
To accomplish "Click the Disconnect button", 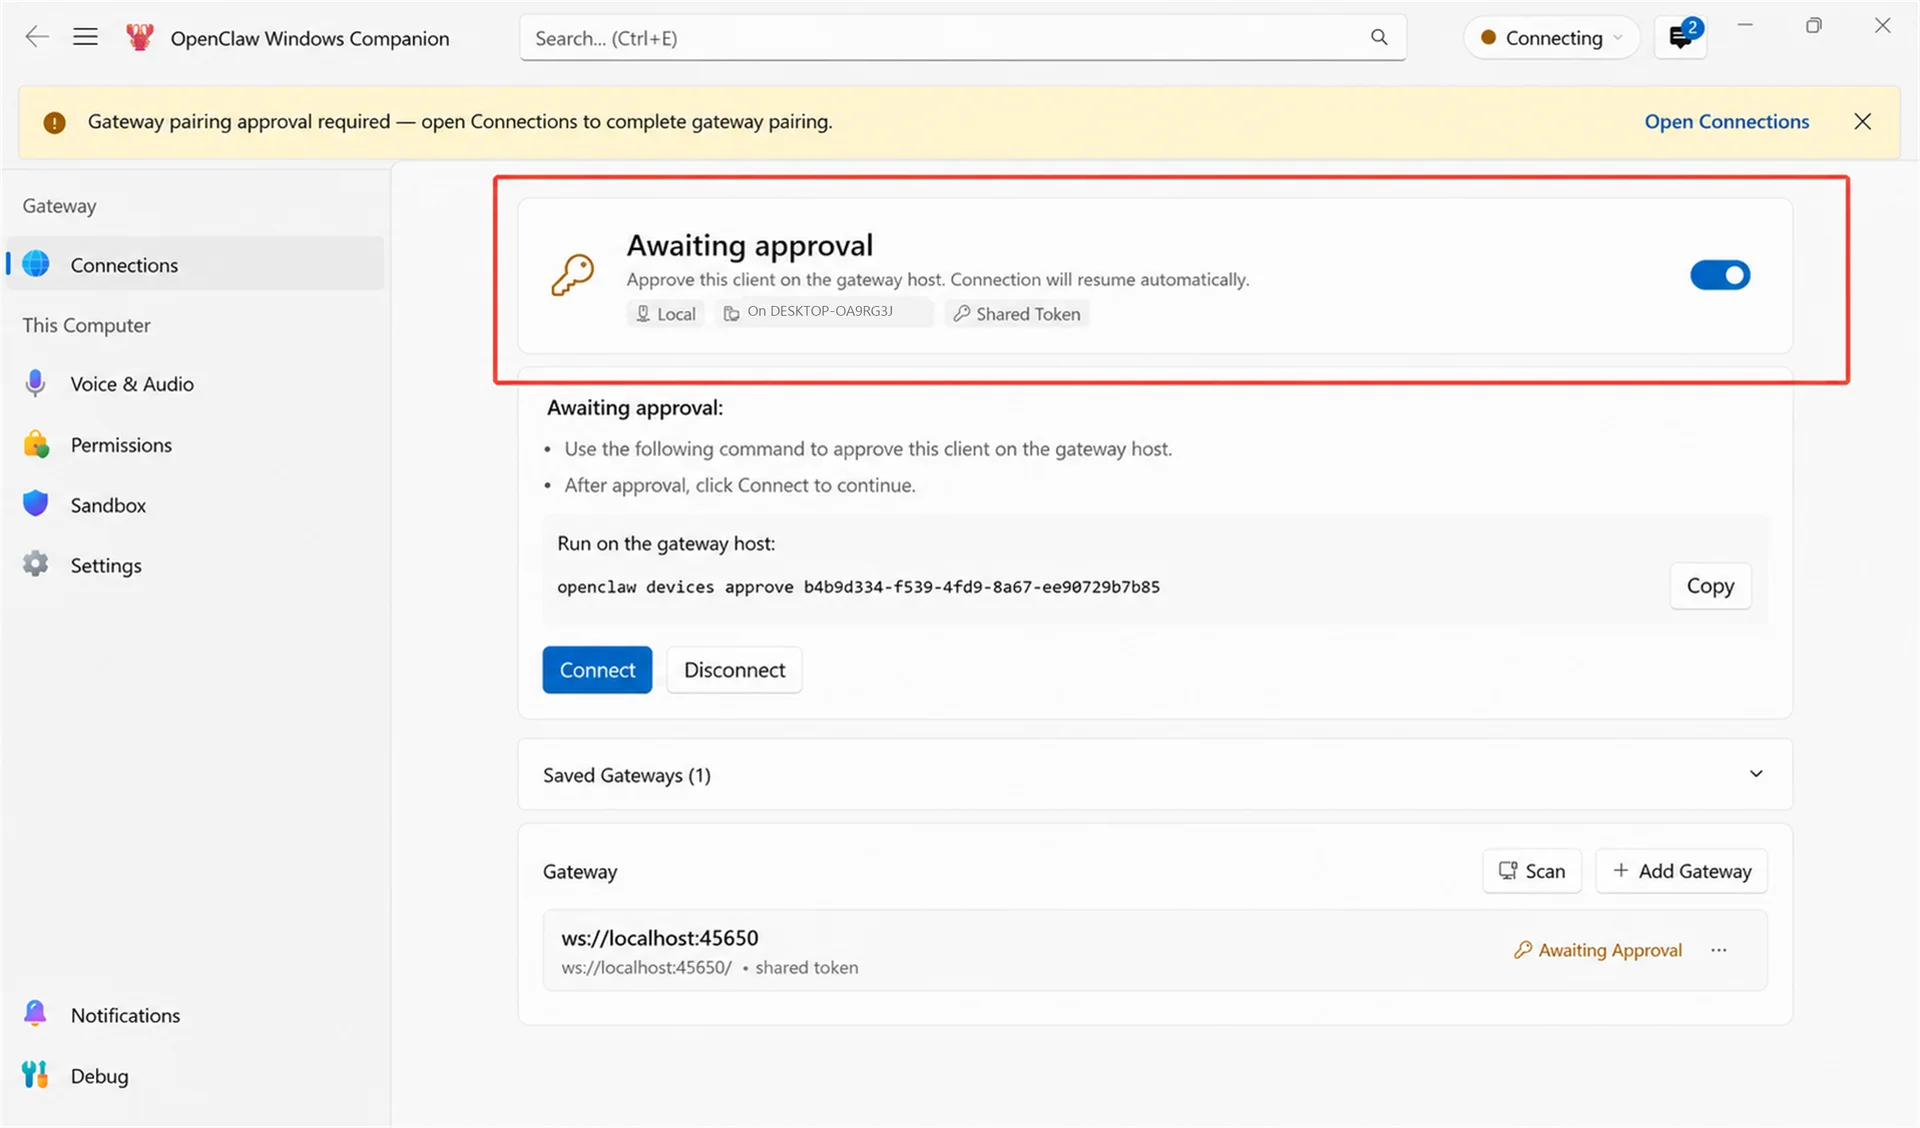I will [734, 670].
